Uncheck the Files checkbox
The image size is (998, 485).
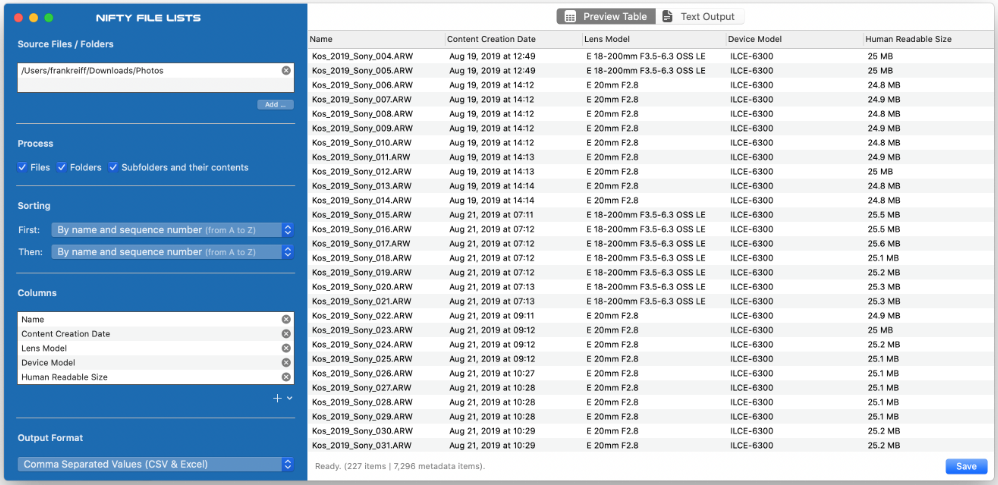click(x=23, y=167)
